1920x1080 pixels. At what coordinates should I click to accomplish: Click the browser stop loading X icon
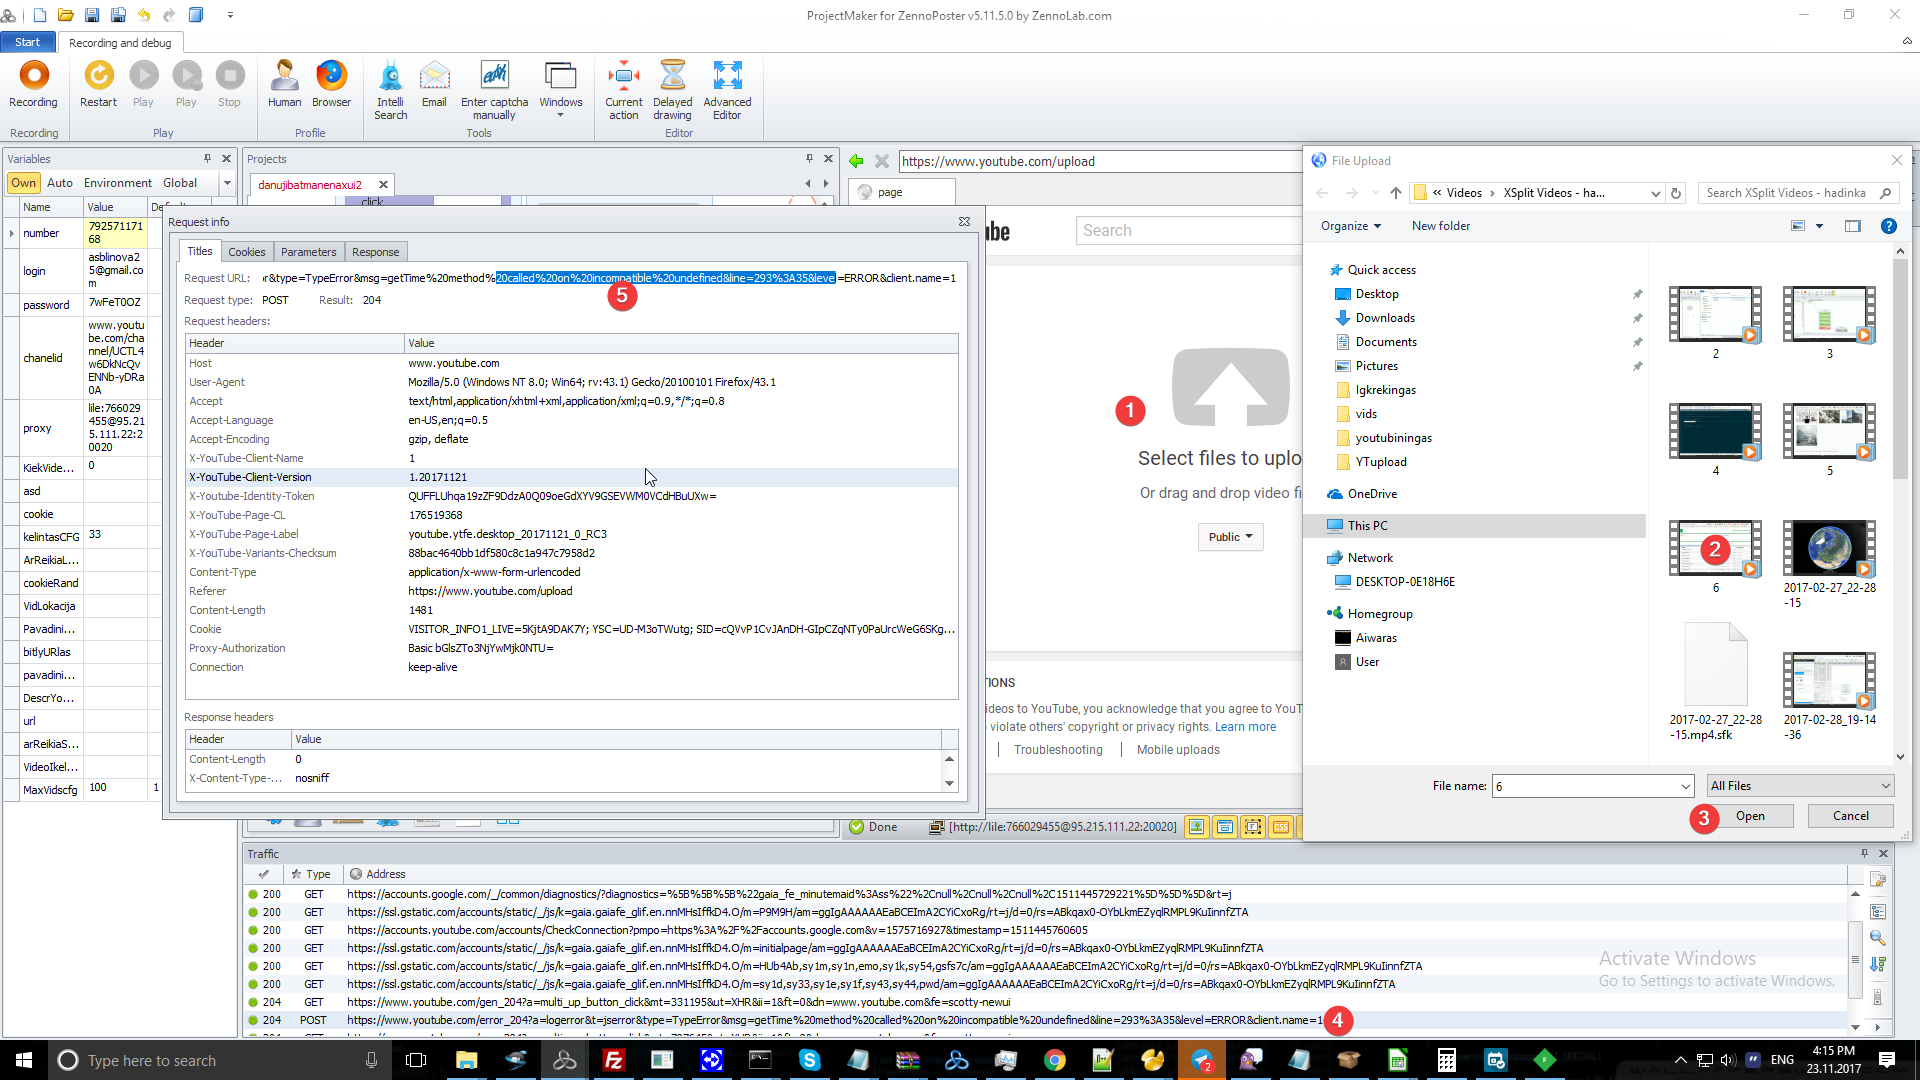(x=882, y=161)
